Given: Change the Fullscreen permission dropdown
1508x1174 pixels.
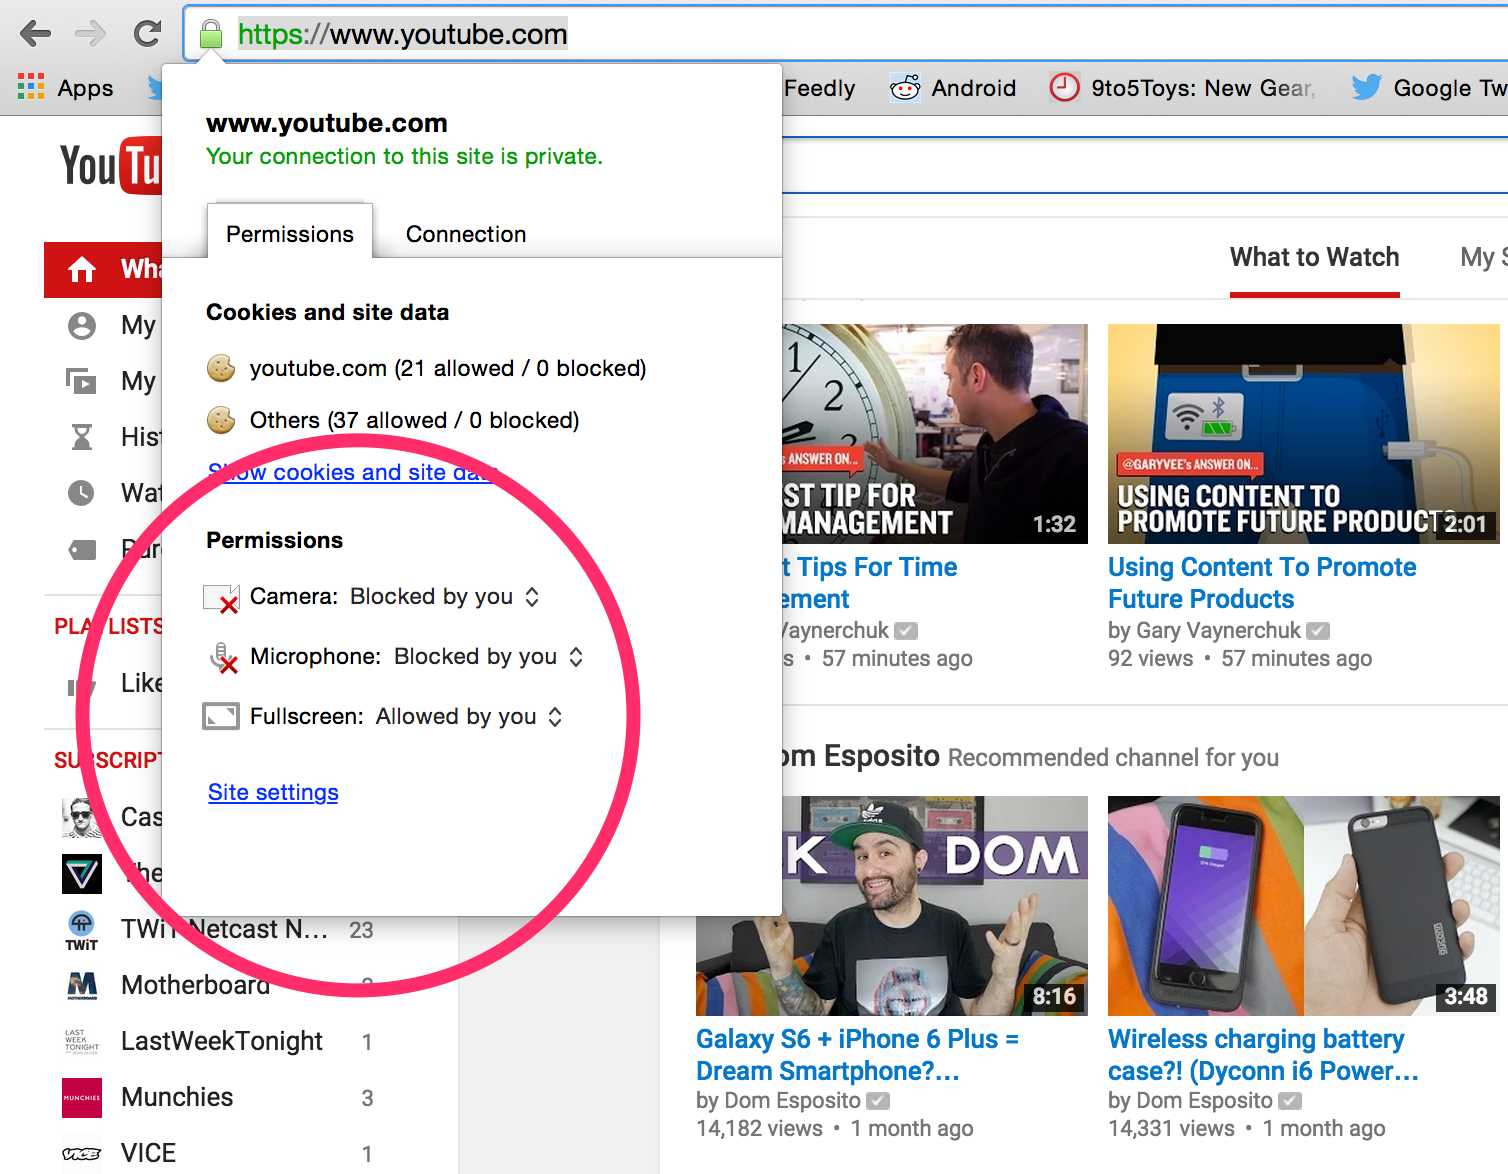Looking at the screenshot, I should [x=555, y=717].
